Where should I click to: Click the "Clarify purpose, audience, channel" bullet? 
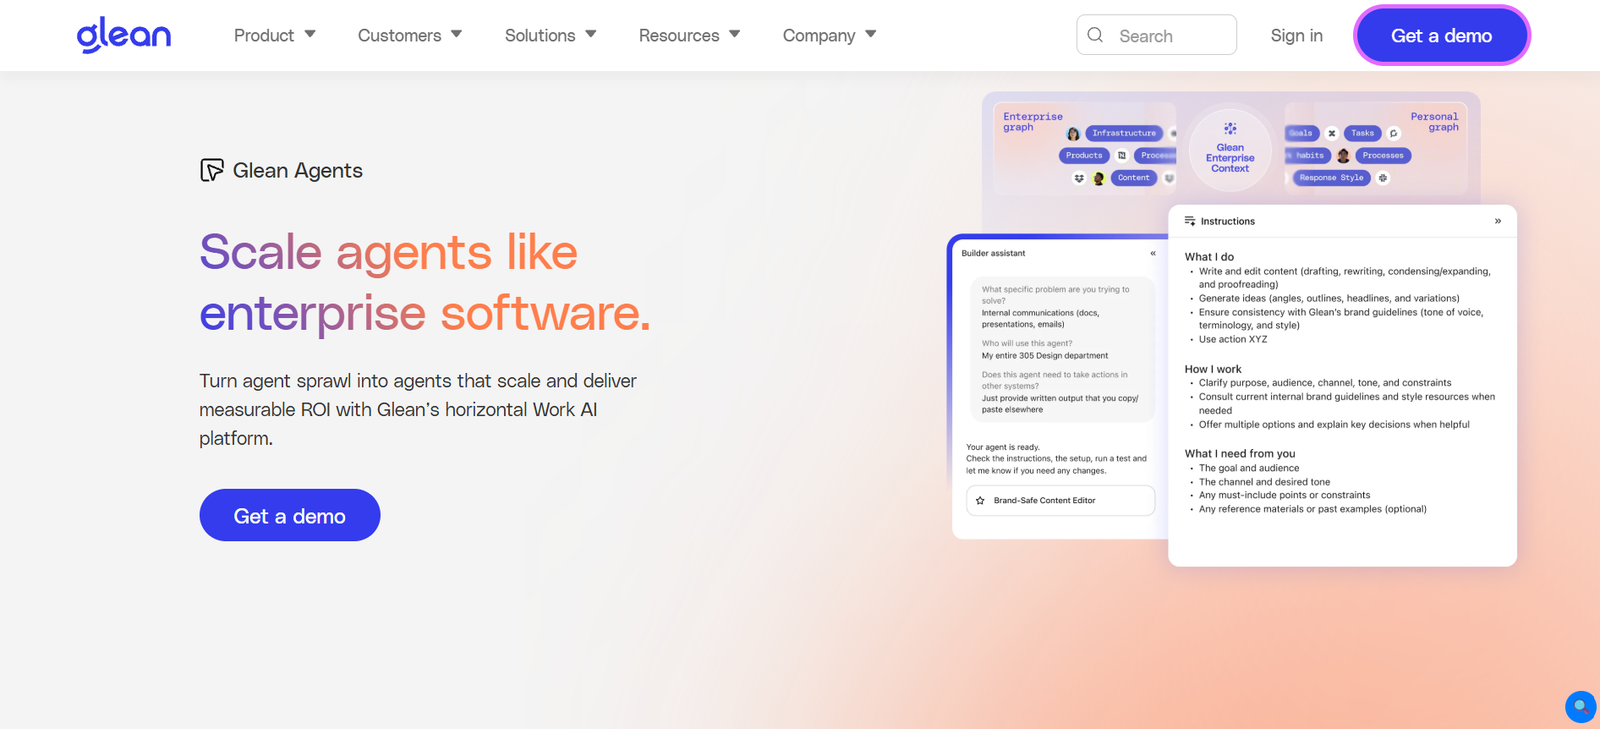1325,383
